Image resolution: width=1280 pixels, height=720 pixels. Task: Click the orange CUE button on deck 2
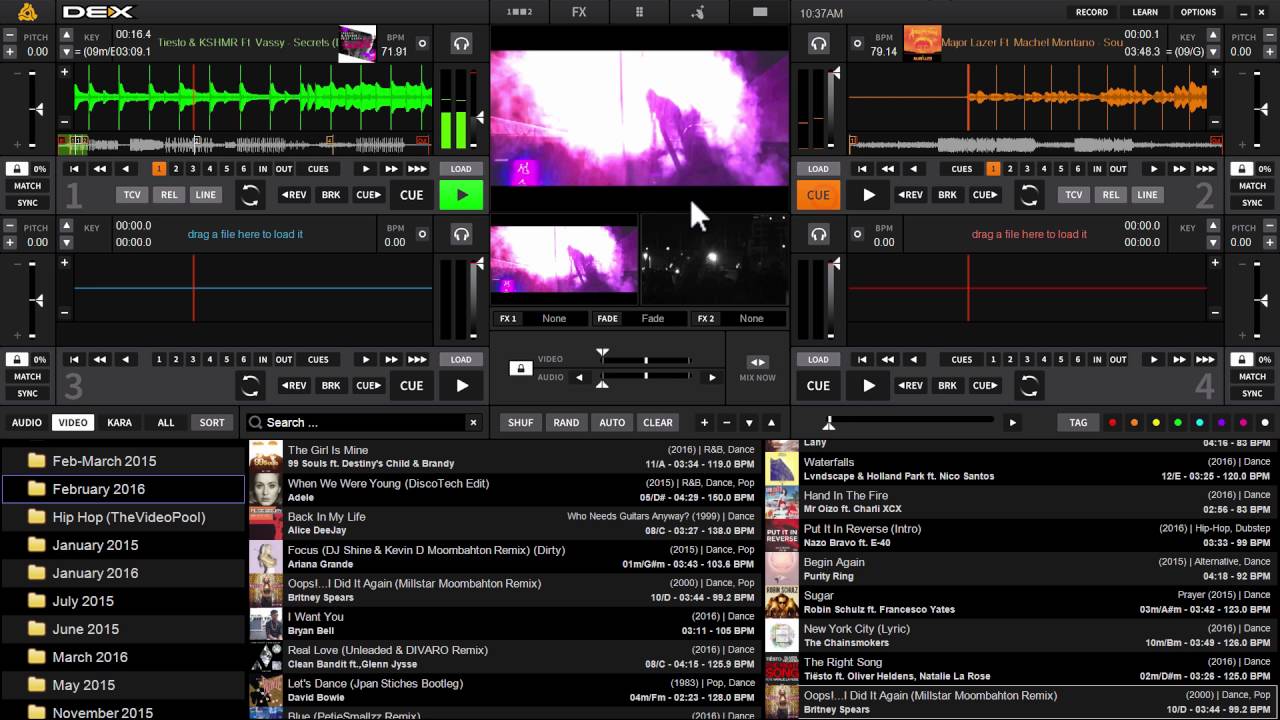(x=818, y=195)
